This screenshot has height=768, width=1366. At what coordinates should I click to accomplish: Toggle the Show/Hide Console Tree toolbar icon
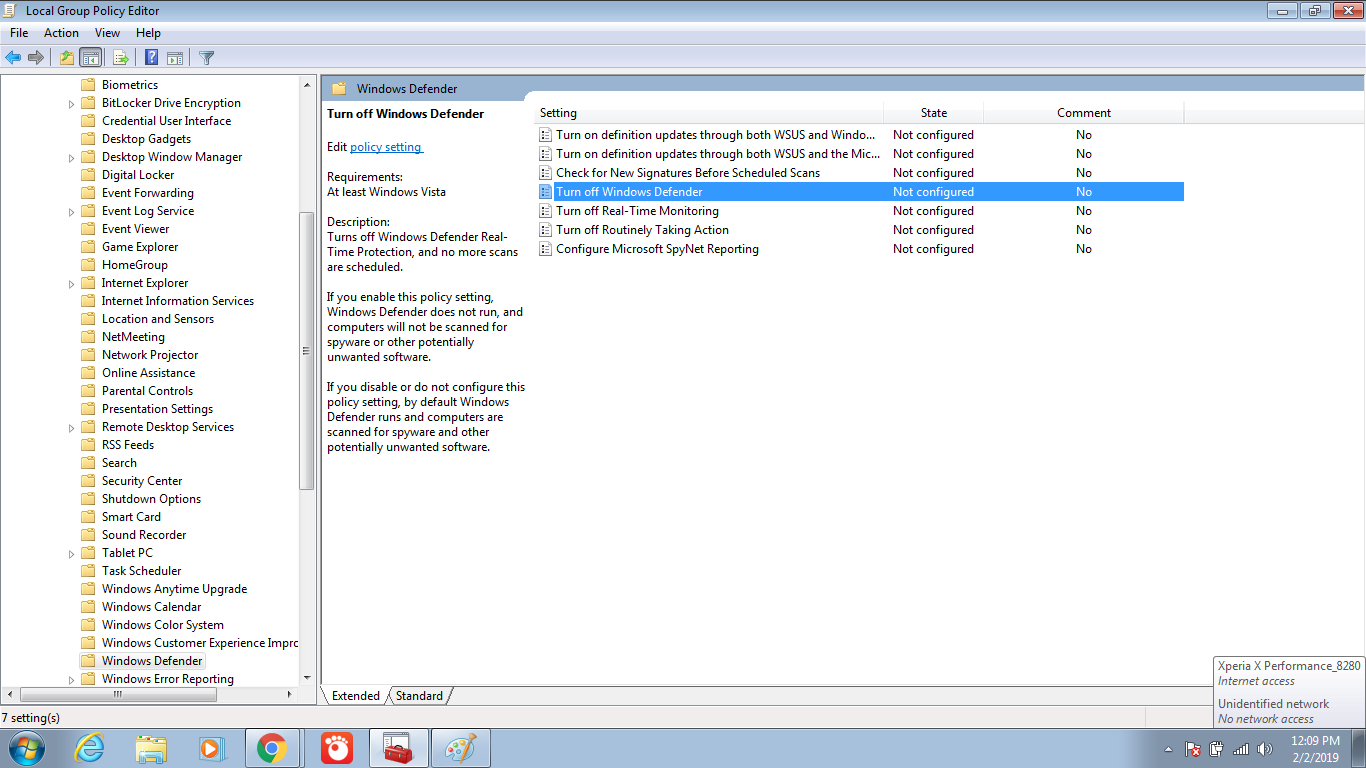[x=91, y=57]
